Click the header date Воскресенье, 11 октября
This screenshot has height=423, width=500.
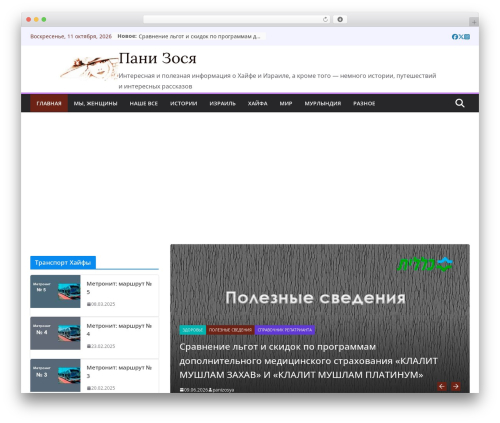[x=71, y=36]
